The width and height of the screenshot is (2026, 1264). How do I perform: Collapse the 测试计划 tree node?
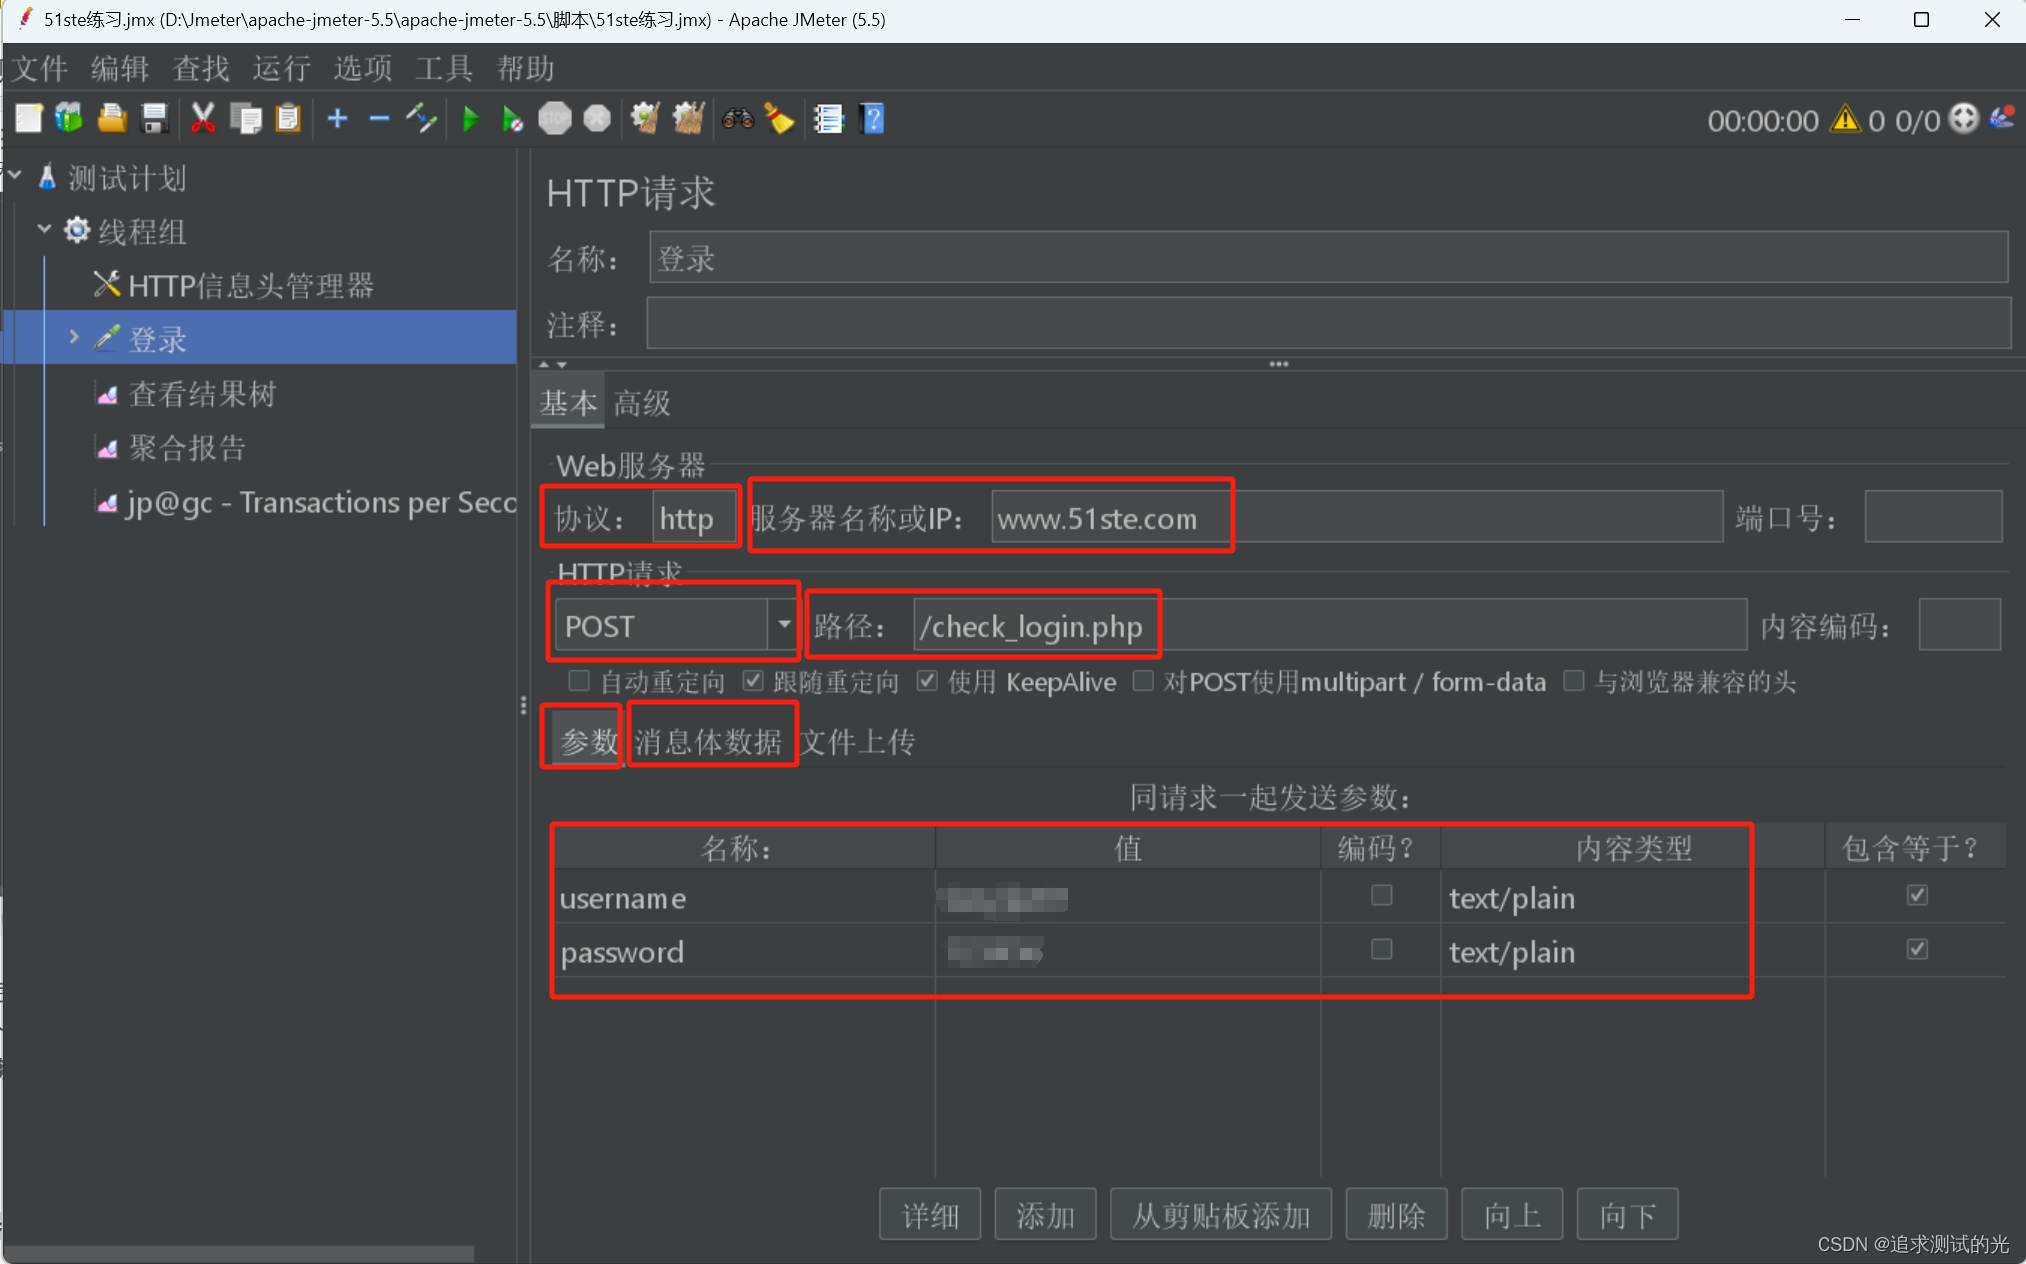pos(15,177)
